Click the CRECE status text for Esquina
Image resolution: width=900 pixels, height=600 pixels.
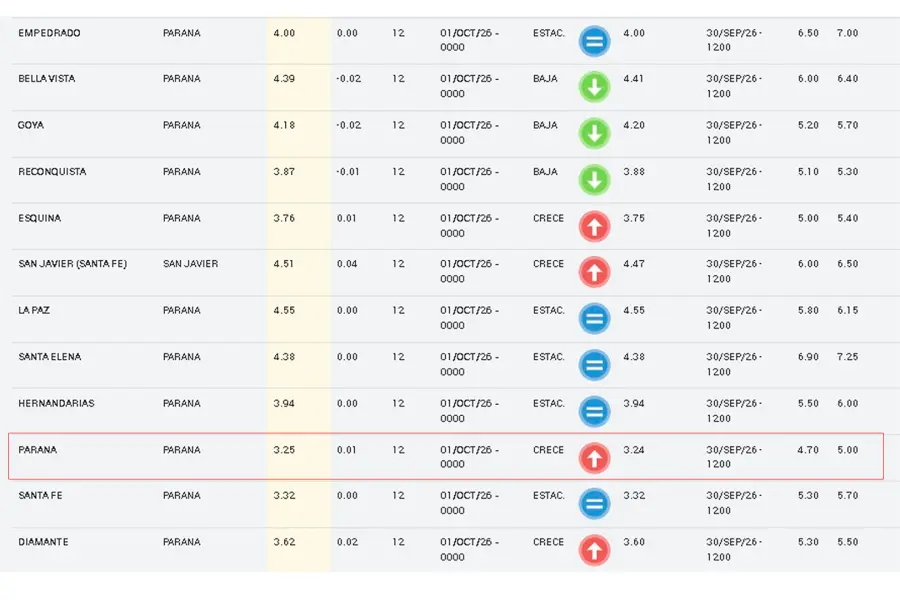tap(548, 218)
